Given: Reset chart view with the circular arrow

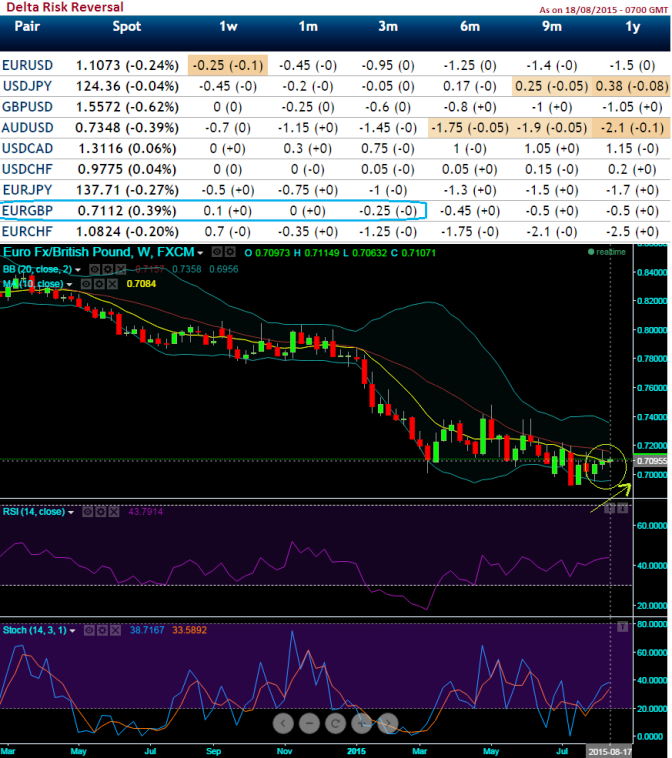Looking at the screenshot, I should tap(335, 722).
